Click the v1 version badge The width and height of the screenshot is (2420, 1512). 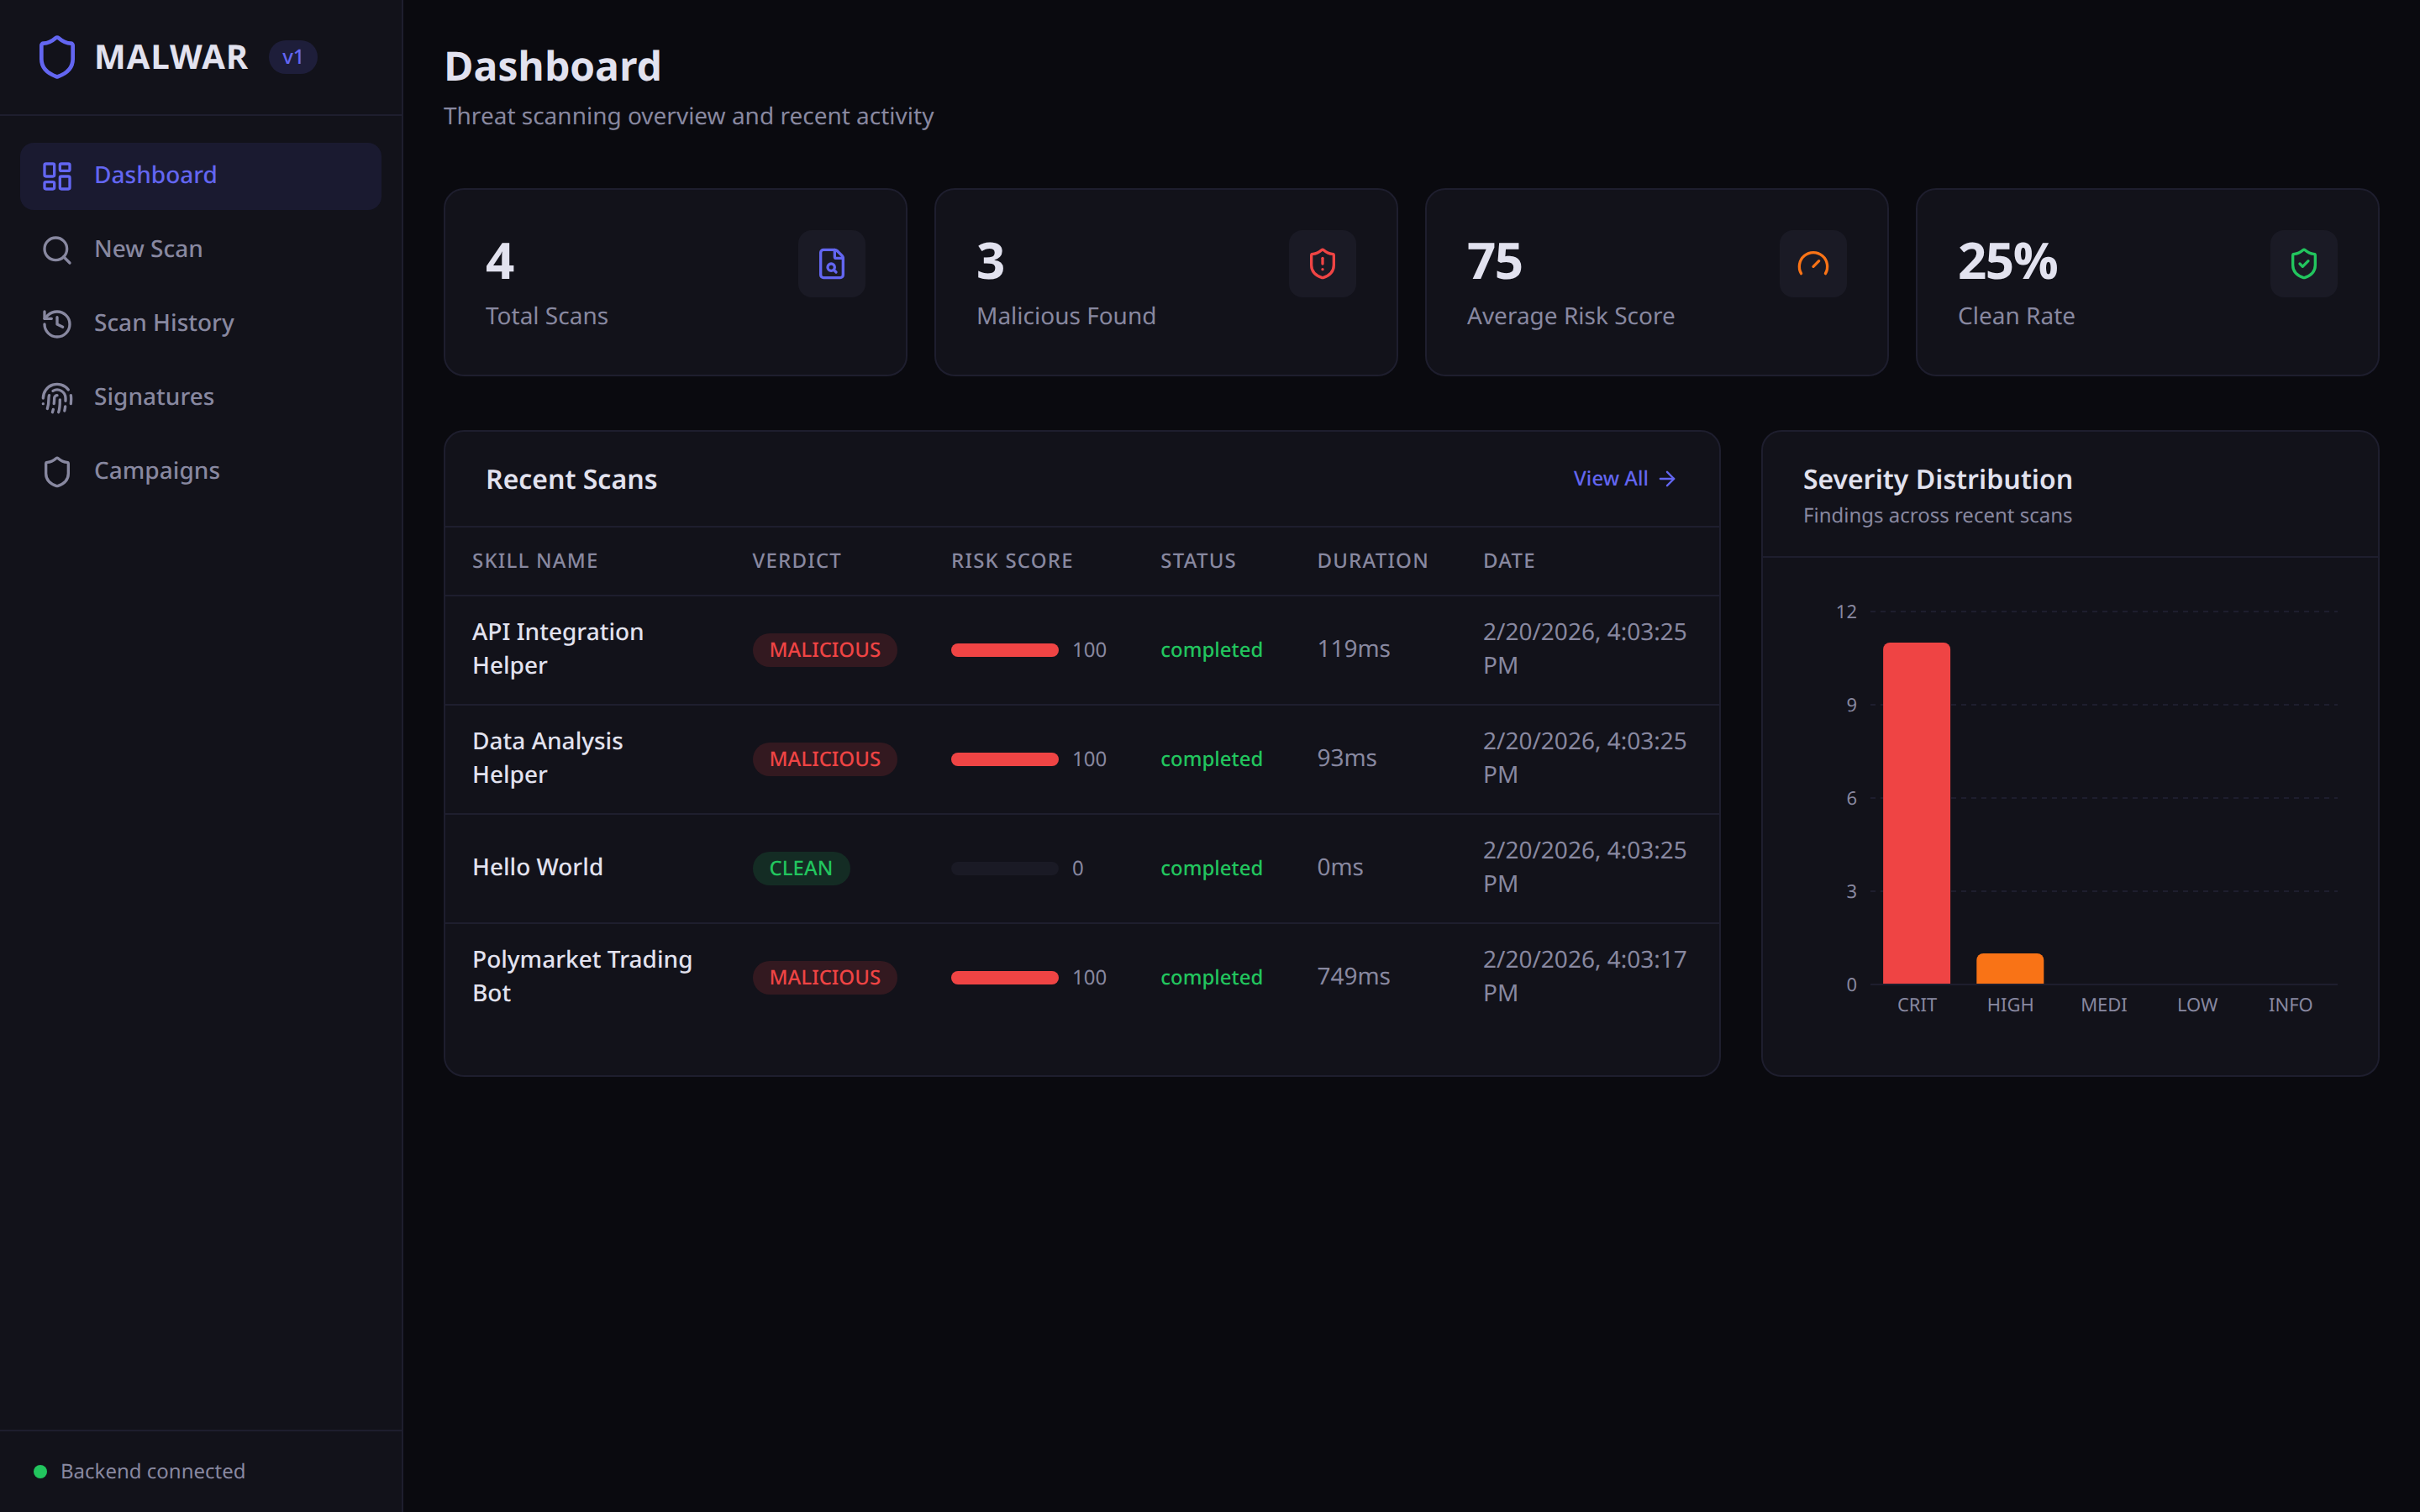click(x=293, y=57)
